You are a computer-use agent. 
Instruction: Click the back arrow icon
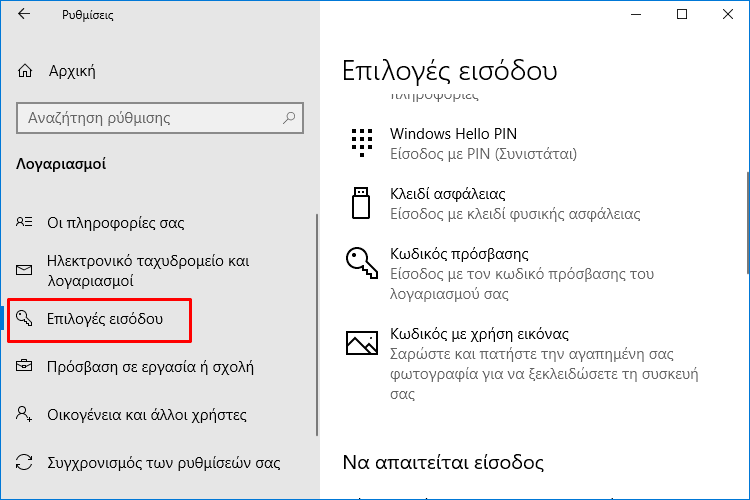coord(24,14)
